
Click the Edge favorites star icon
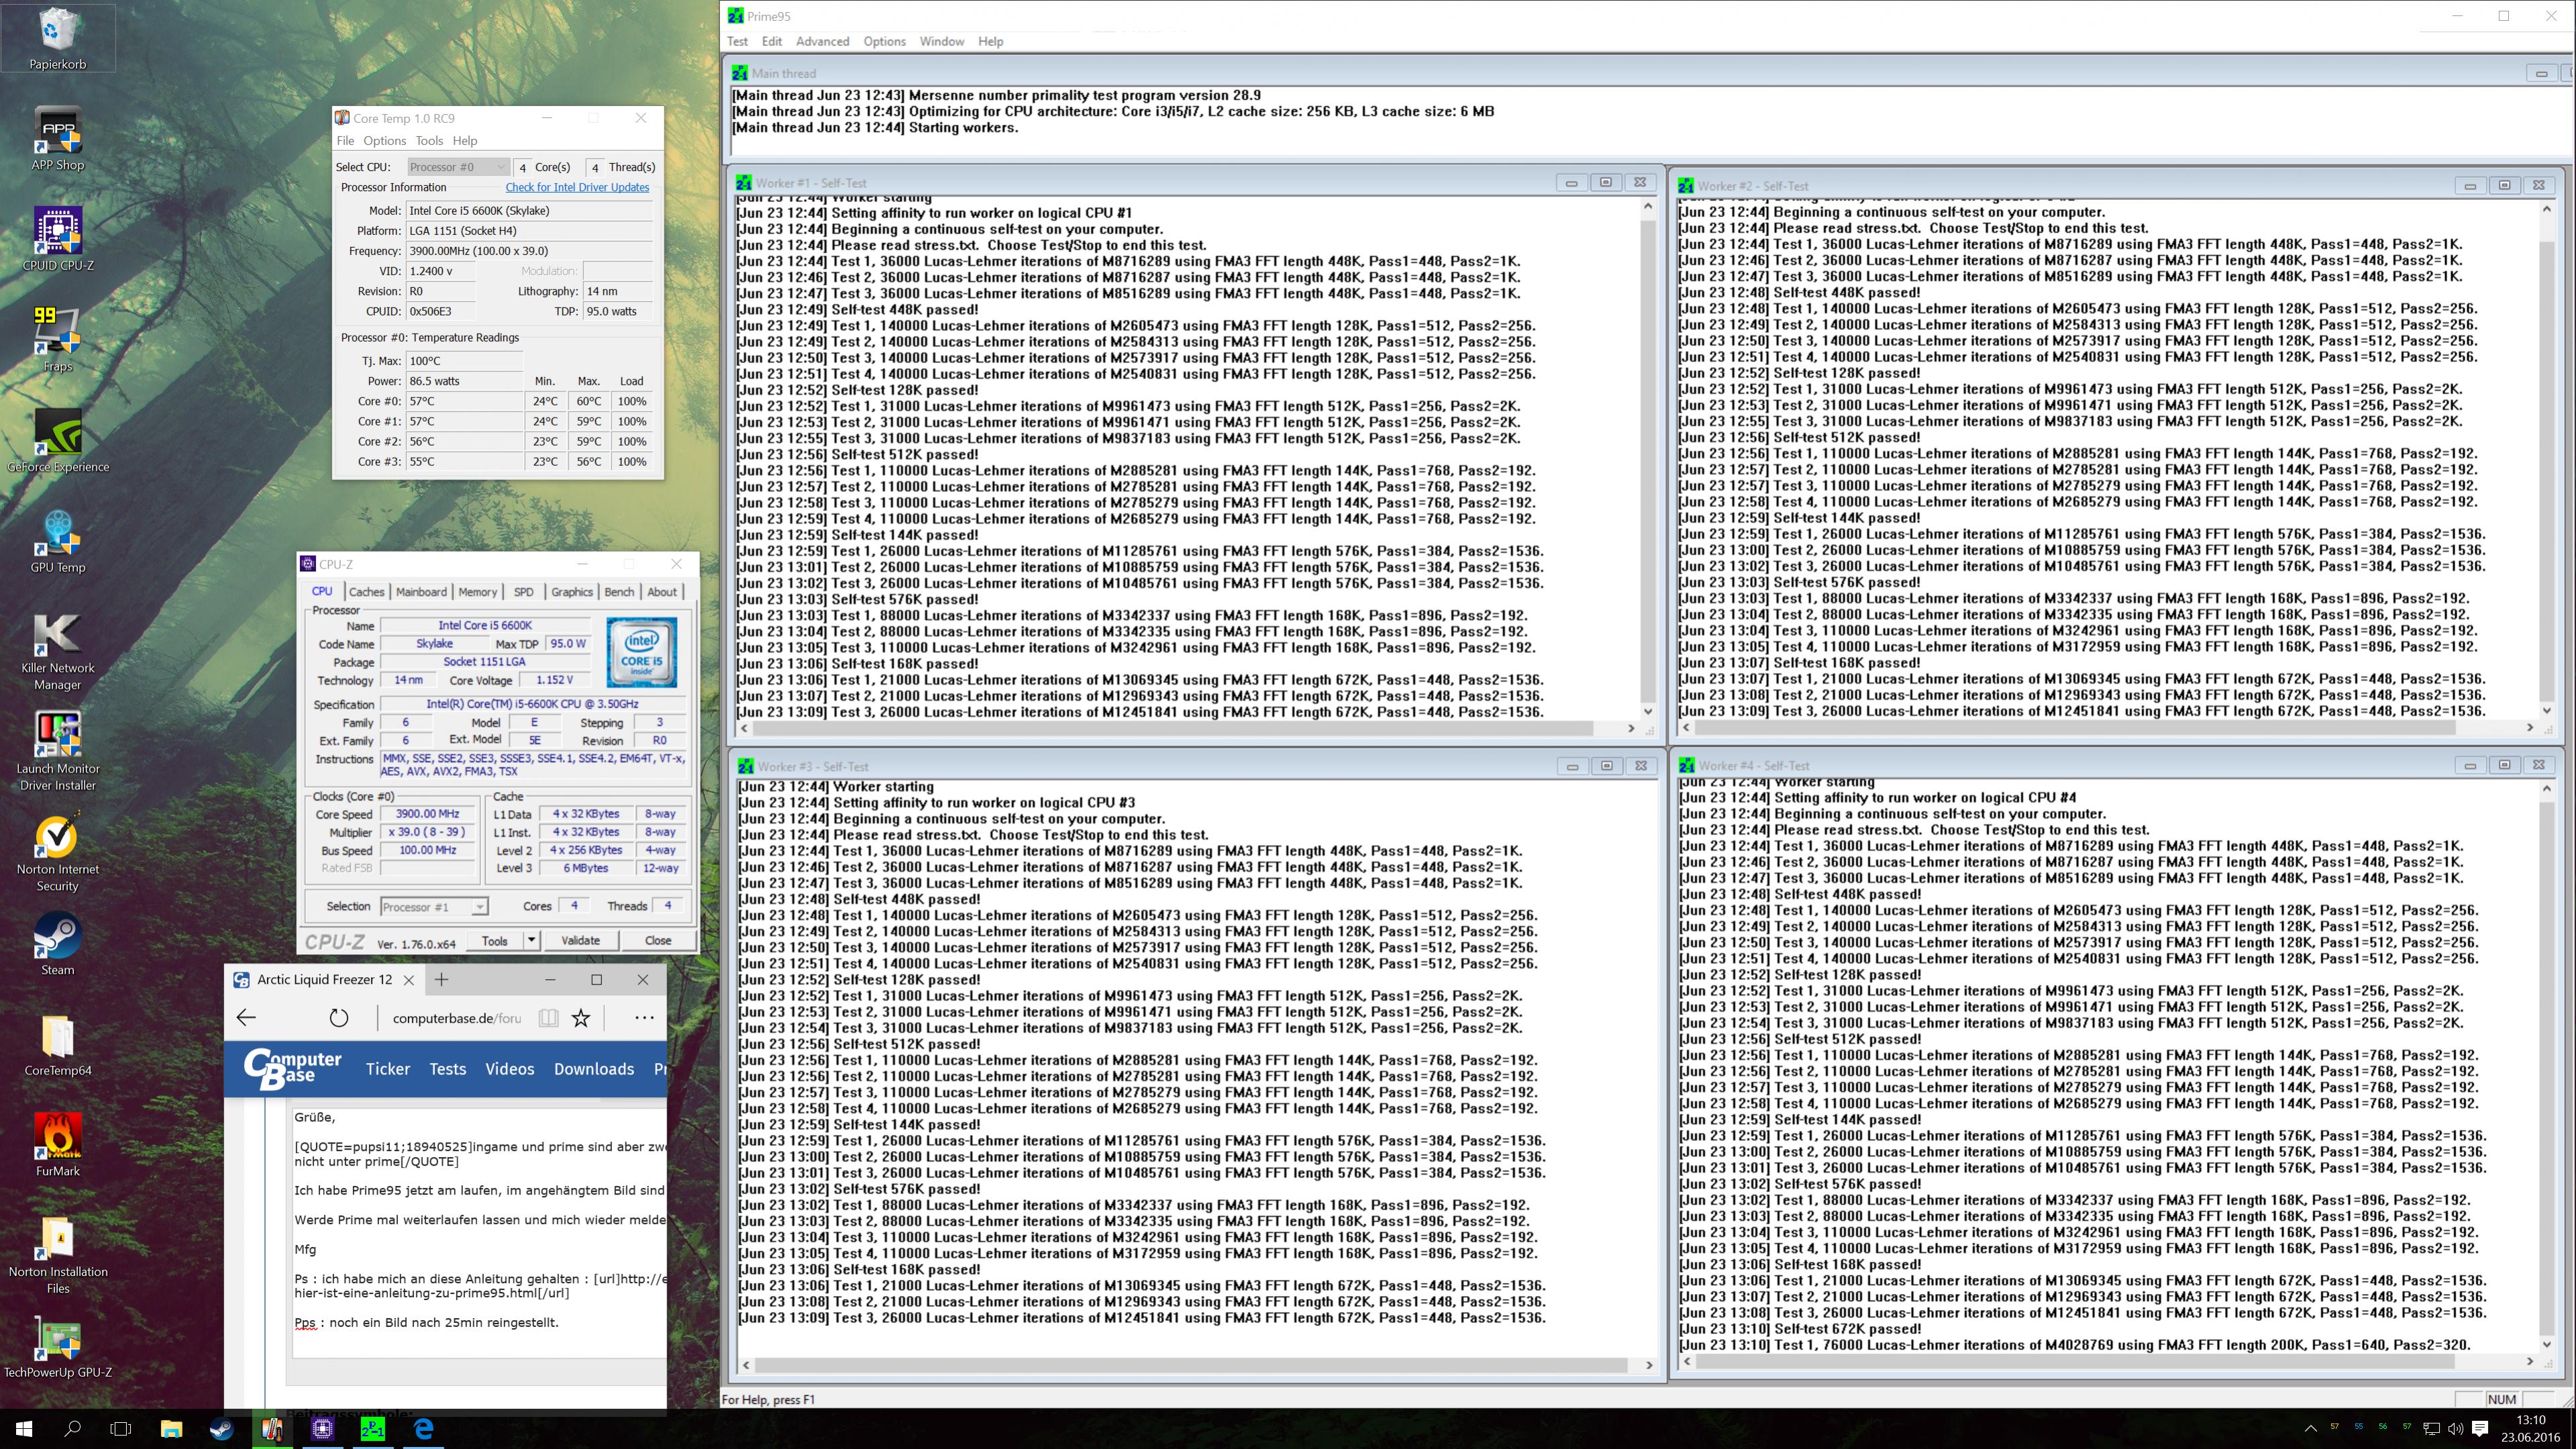tap(581, 1018)
